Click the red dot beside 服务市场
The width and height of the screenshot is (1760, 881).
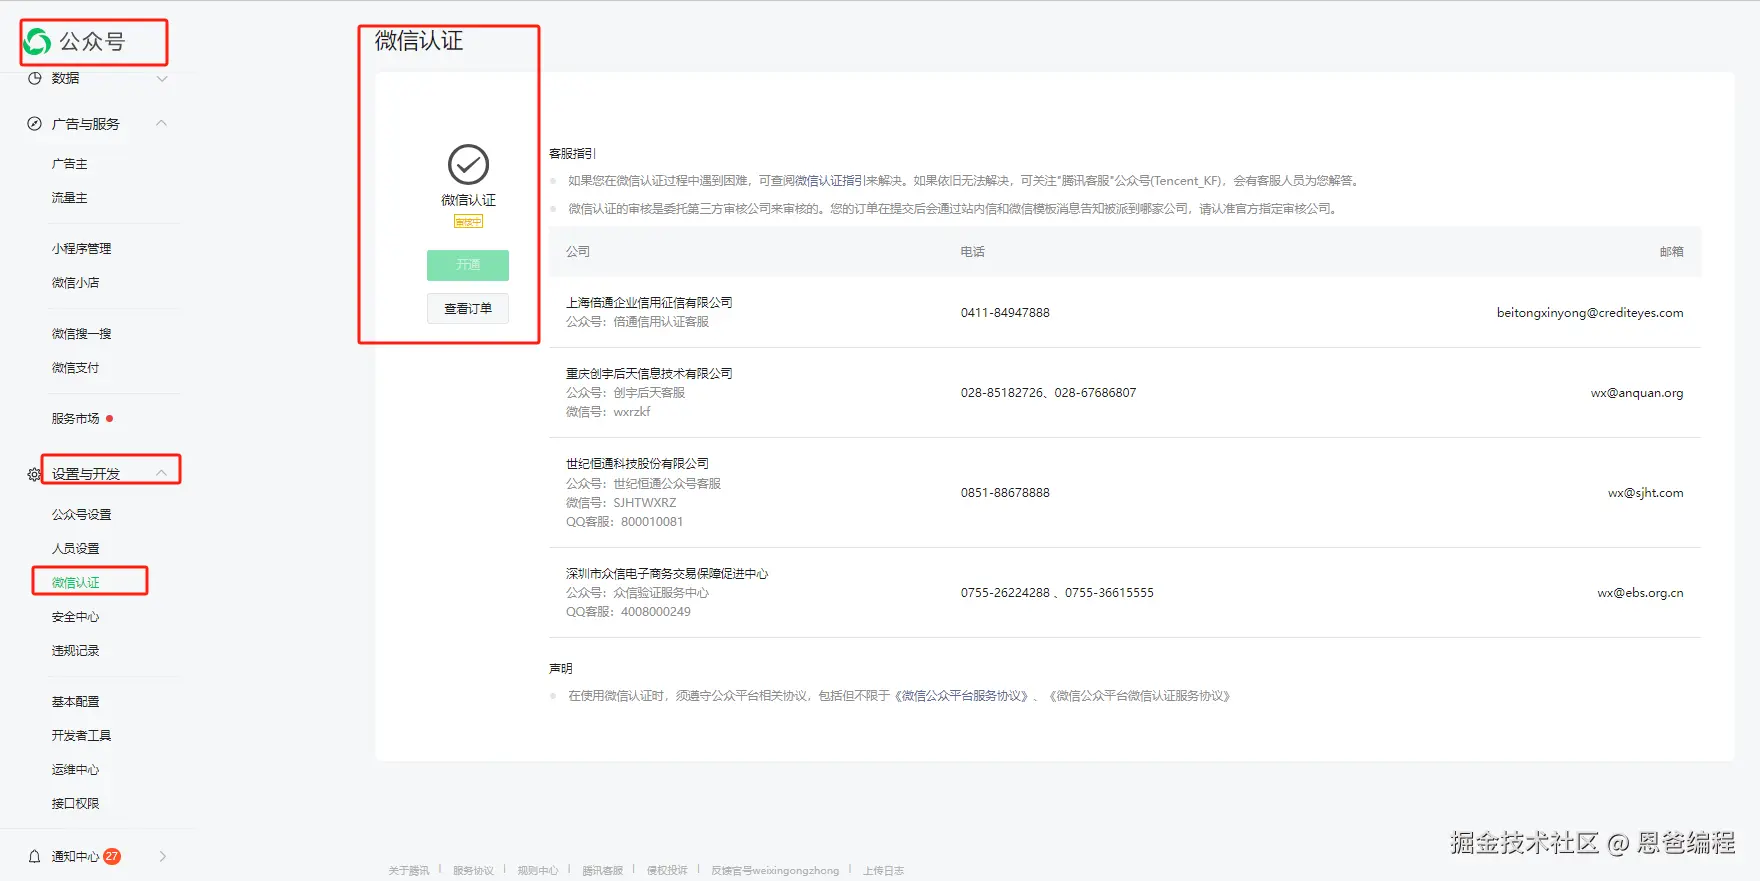click(x=110, y=418)
